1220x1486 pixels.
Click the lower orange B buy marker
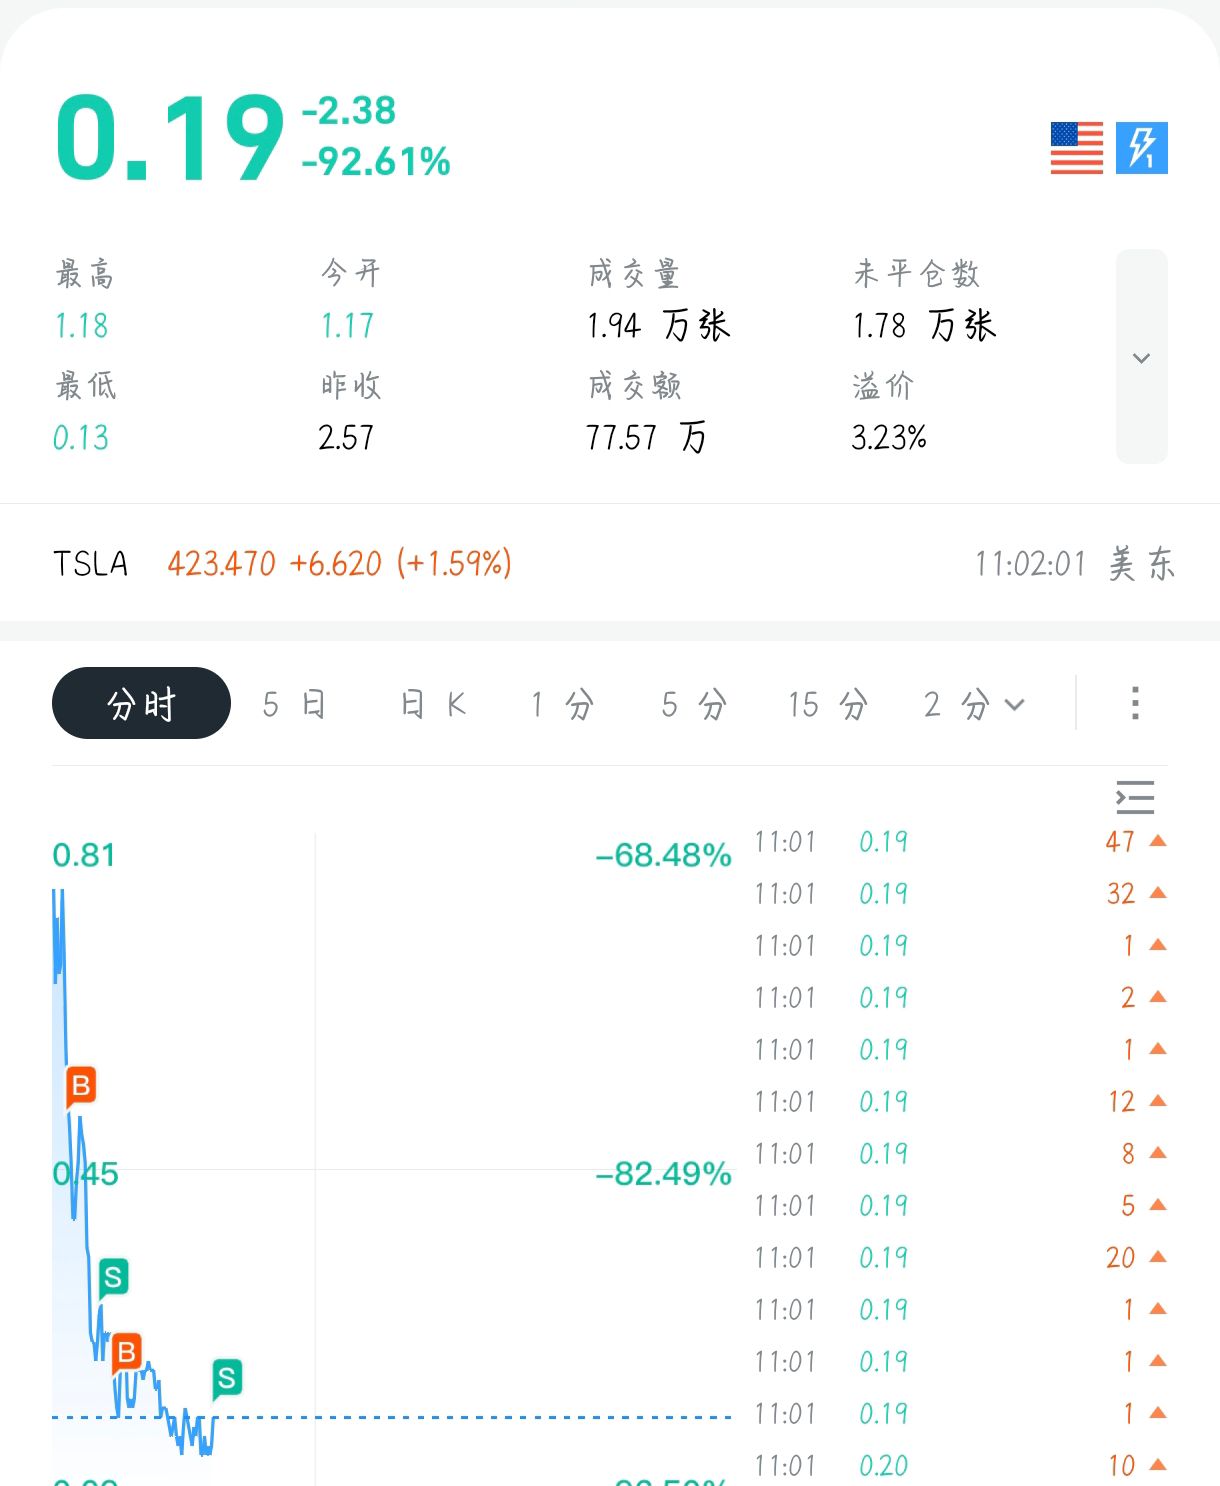tap(126, 1353)
